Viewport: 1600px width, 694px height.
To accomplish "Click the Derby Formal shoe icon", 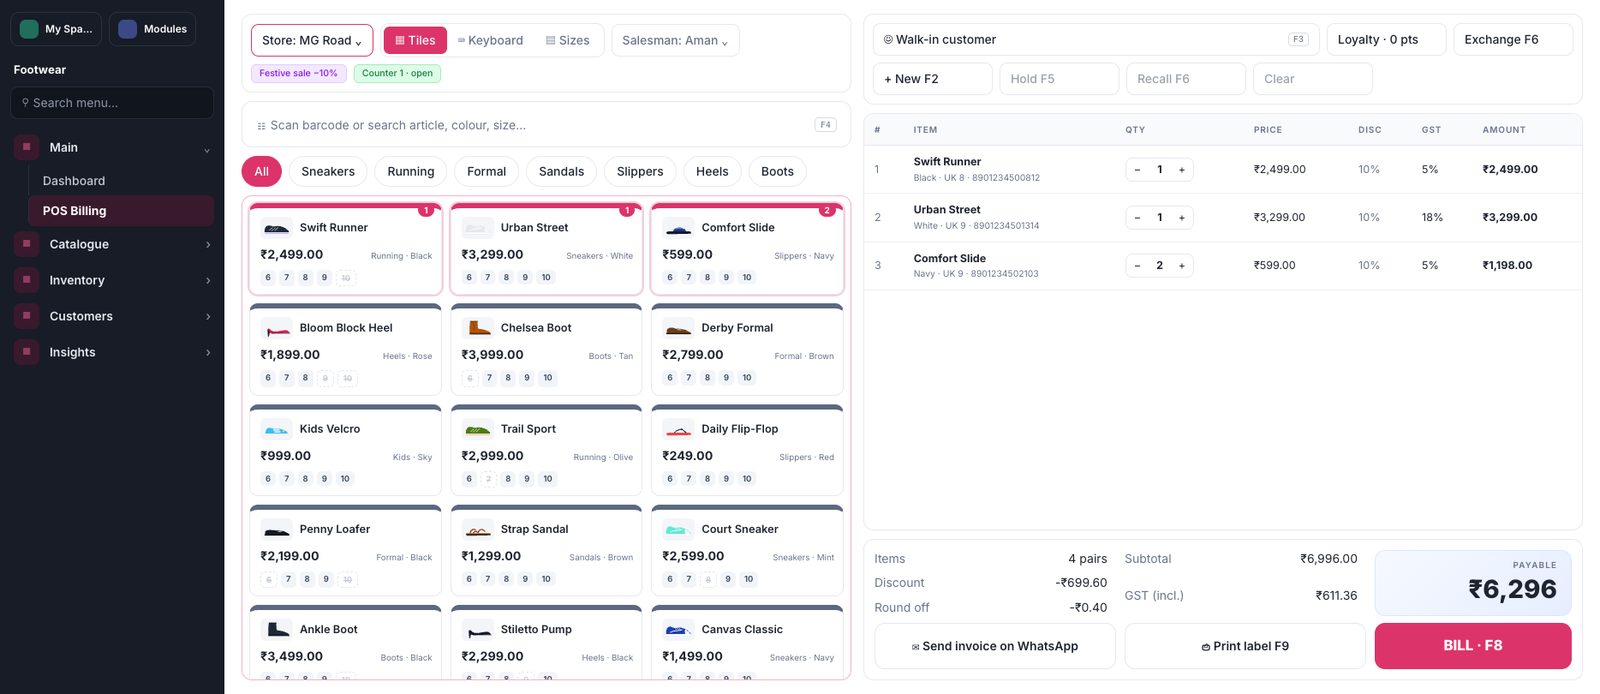I will 678,328.
